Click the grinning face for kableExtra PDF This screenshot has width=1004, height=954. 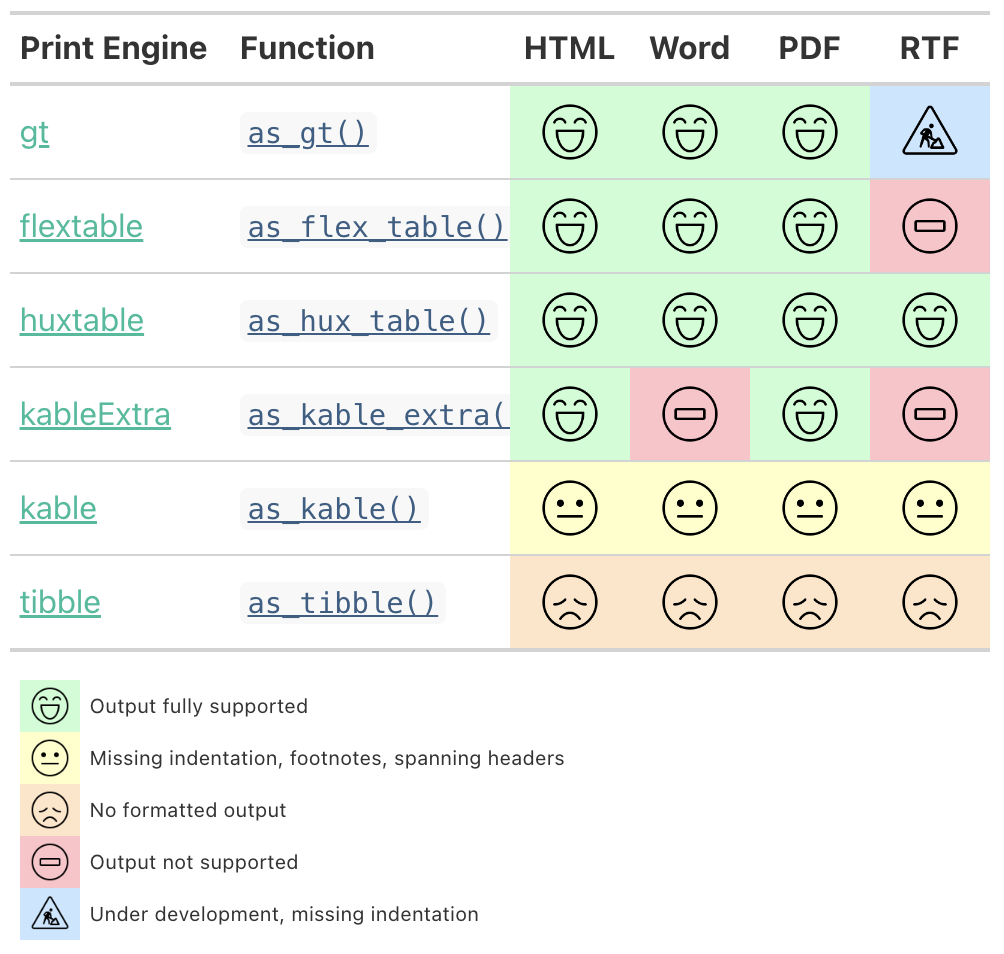(810, 415)
